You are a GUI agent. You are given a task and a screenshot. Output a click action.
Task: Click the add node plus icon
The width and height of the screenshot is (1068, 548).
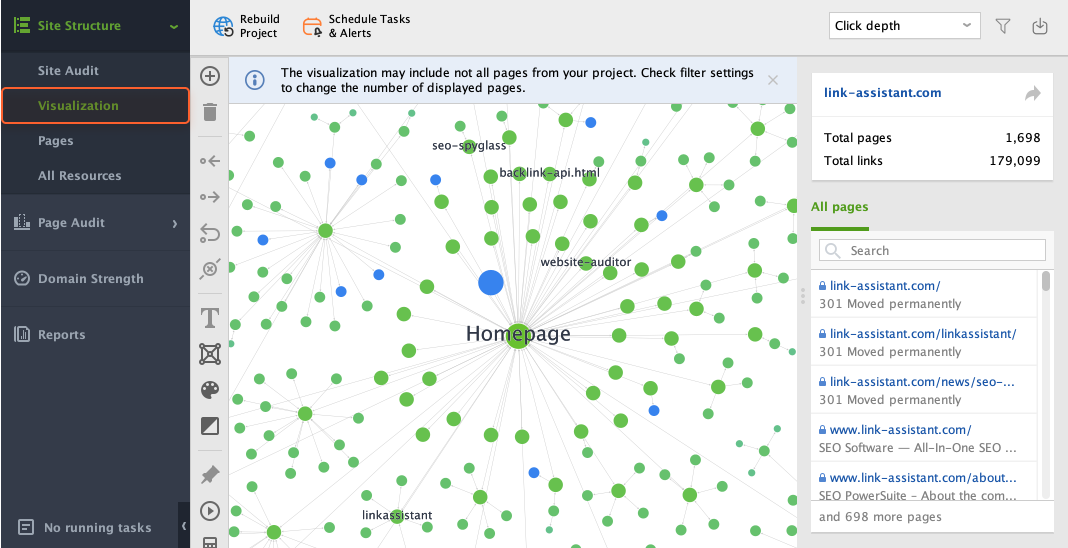point(210,76)
